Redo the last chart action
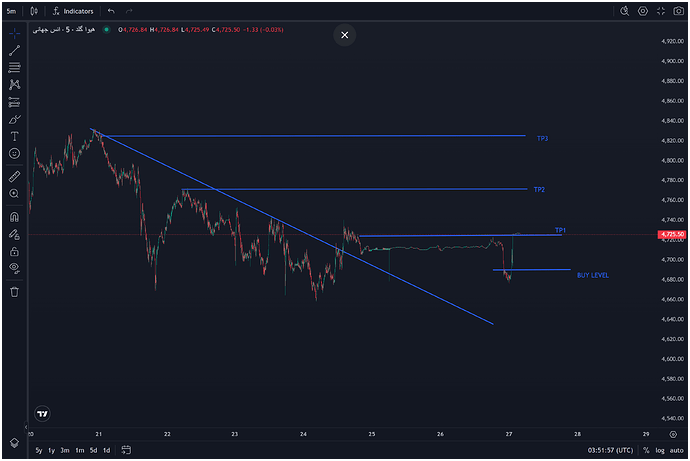The image size is (690, 461). 129,11
